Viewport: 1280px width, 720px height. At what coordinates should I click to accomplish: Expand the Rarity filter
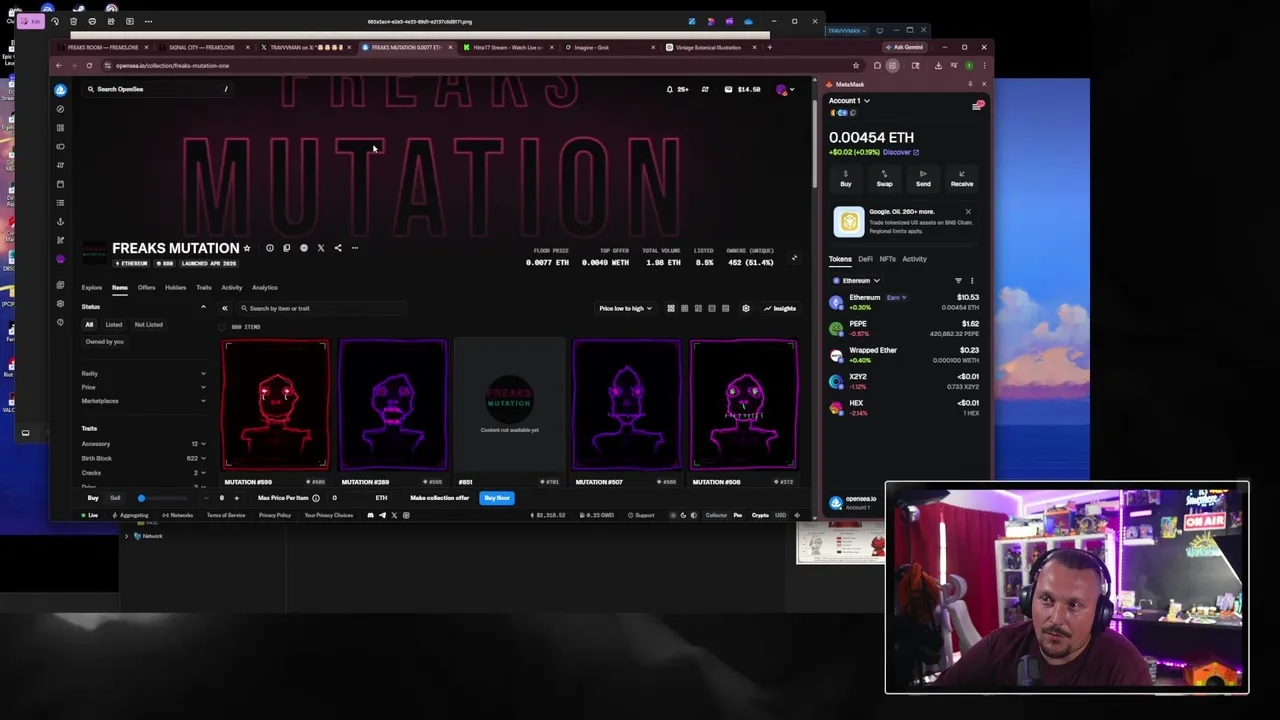click(x=144, y=374)
